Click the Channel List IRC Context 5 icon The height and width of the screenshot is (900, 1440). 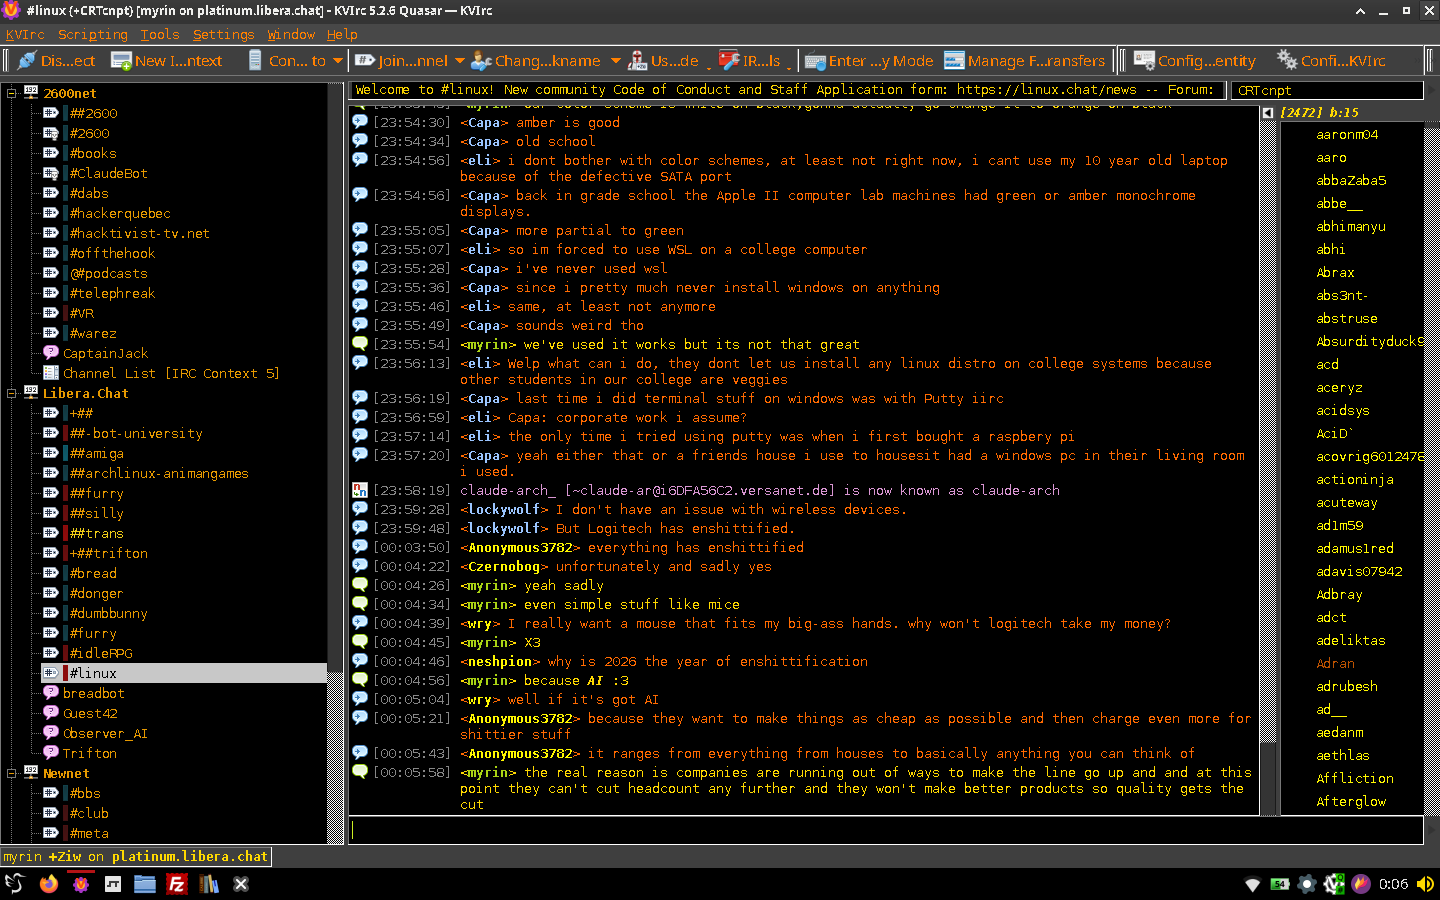coord(51,373)
